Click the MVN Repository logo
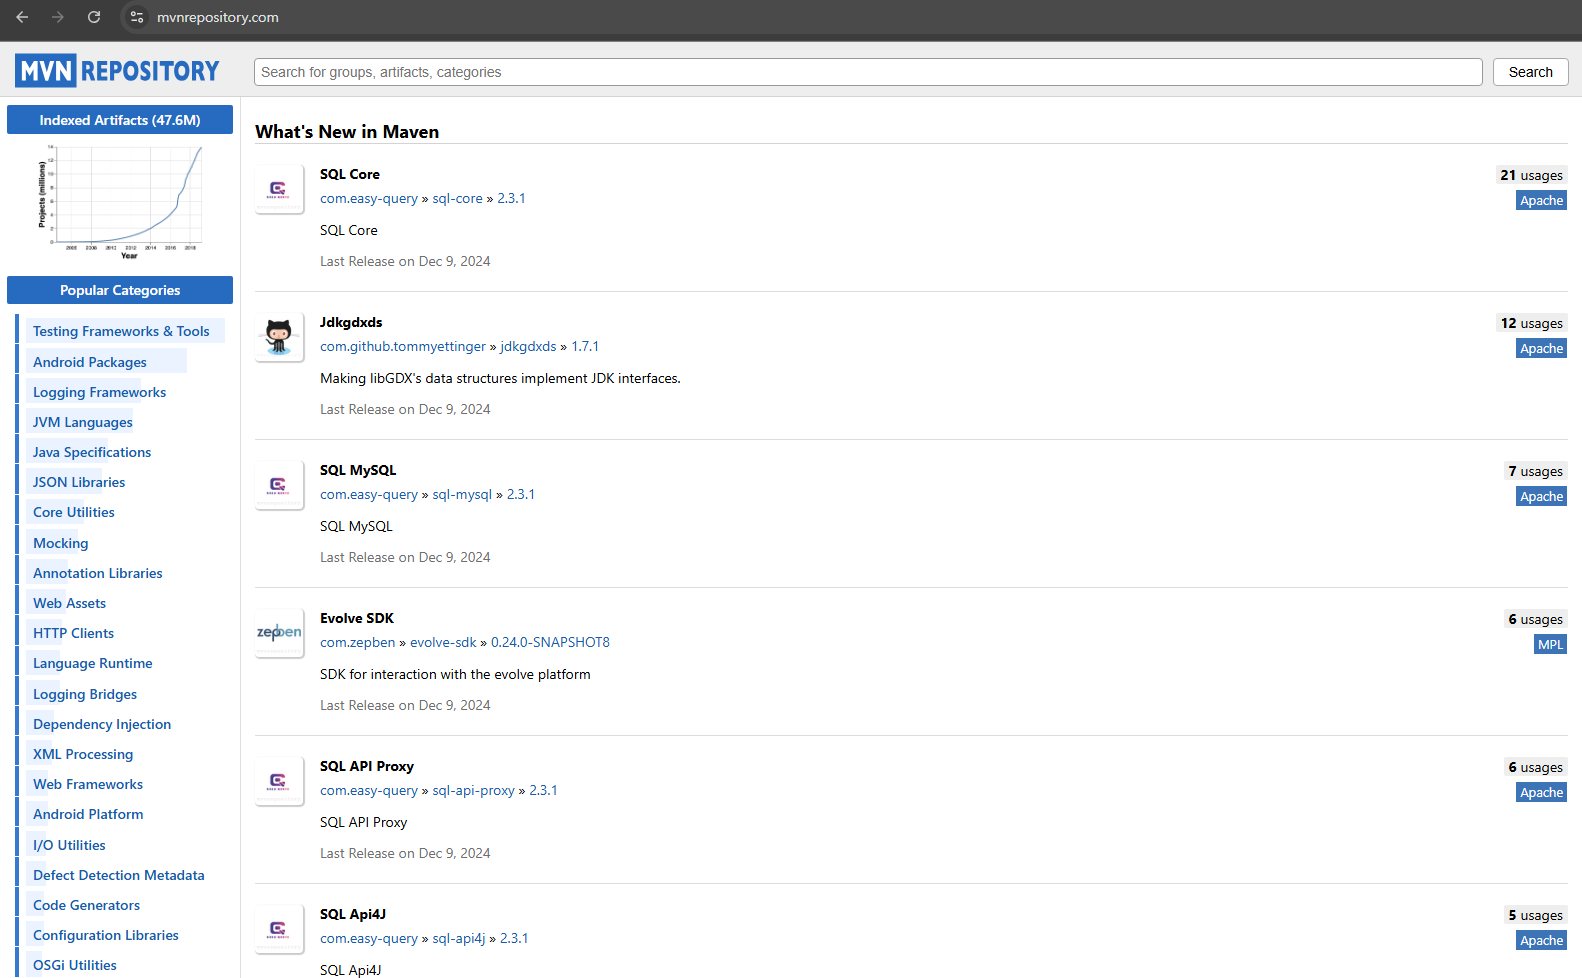 117,71
